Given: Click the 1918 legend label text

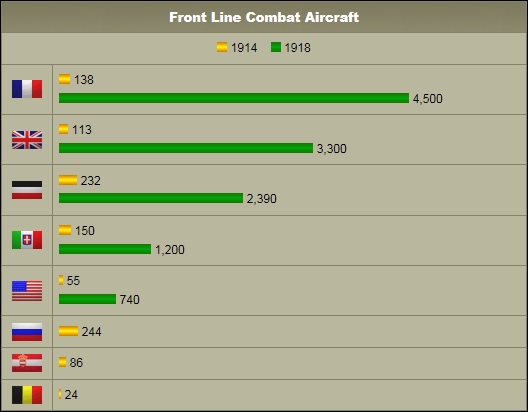Looking at the screenshot, I should (x=297, y=48).
